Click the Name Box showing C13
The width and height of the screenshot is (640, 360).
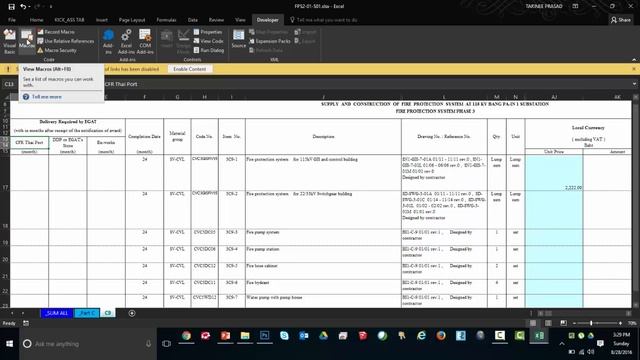point(10,84)
